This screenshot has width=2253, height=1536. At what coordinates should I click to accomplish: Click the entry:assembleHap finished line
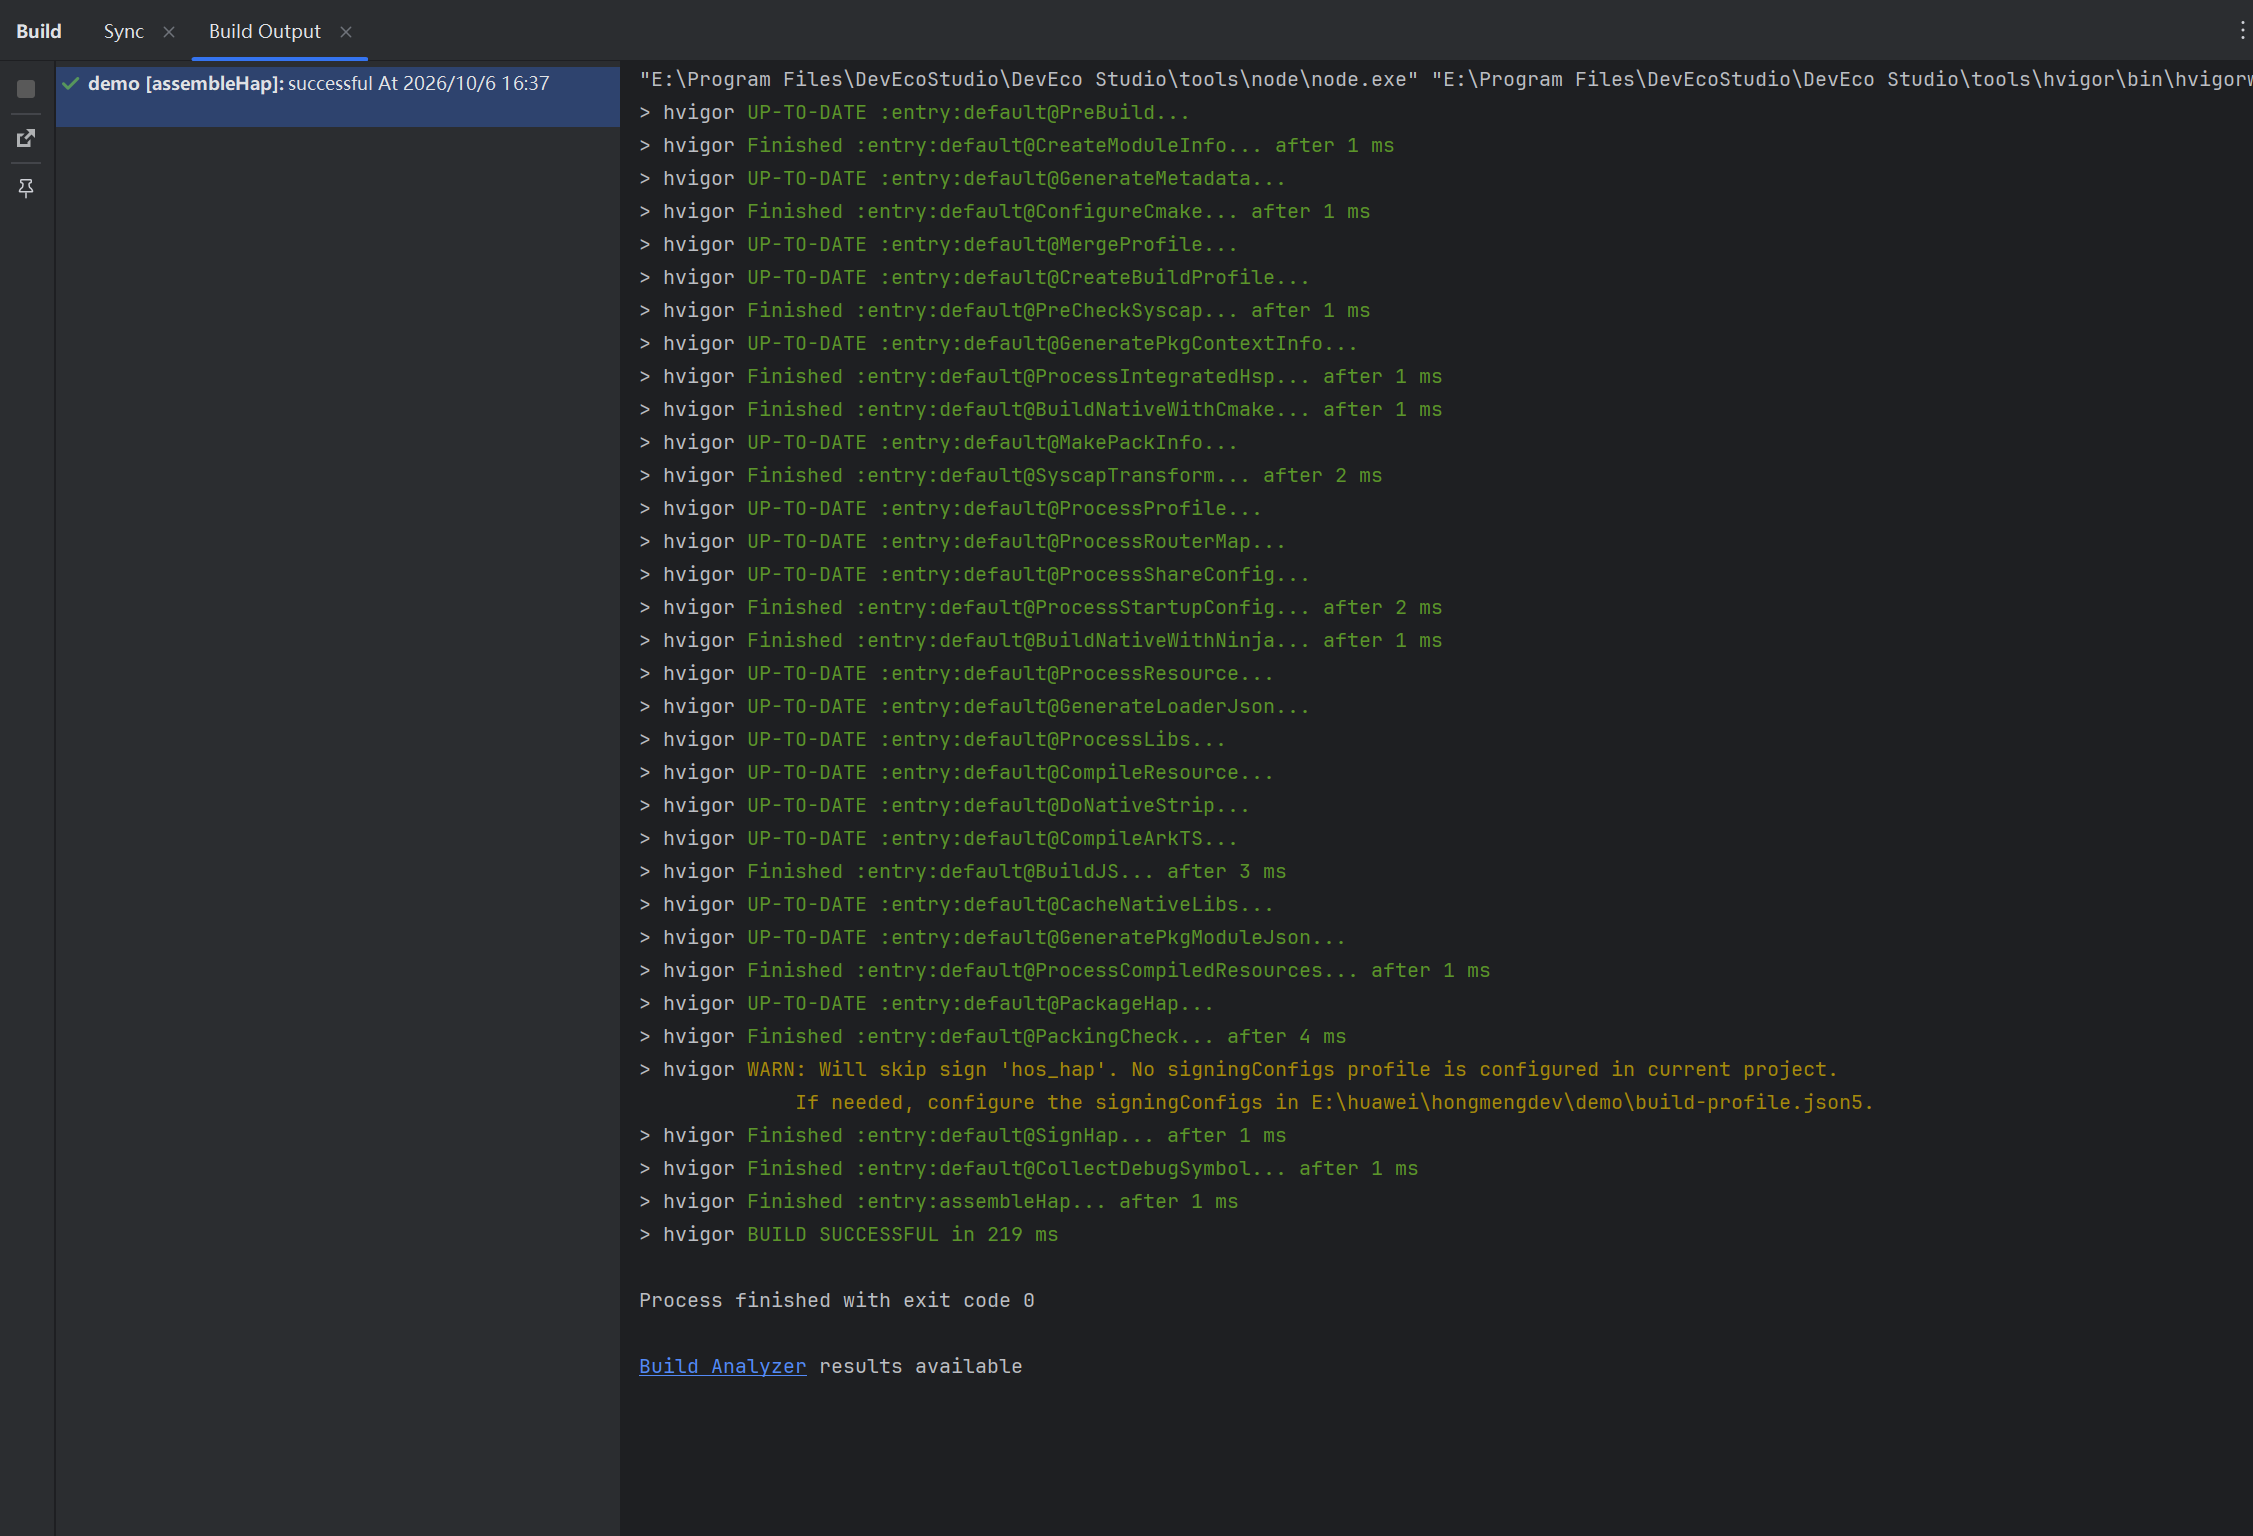point(938,1201)
